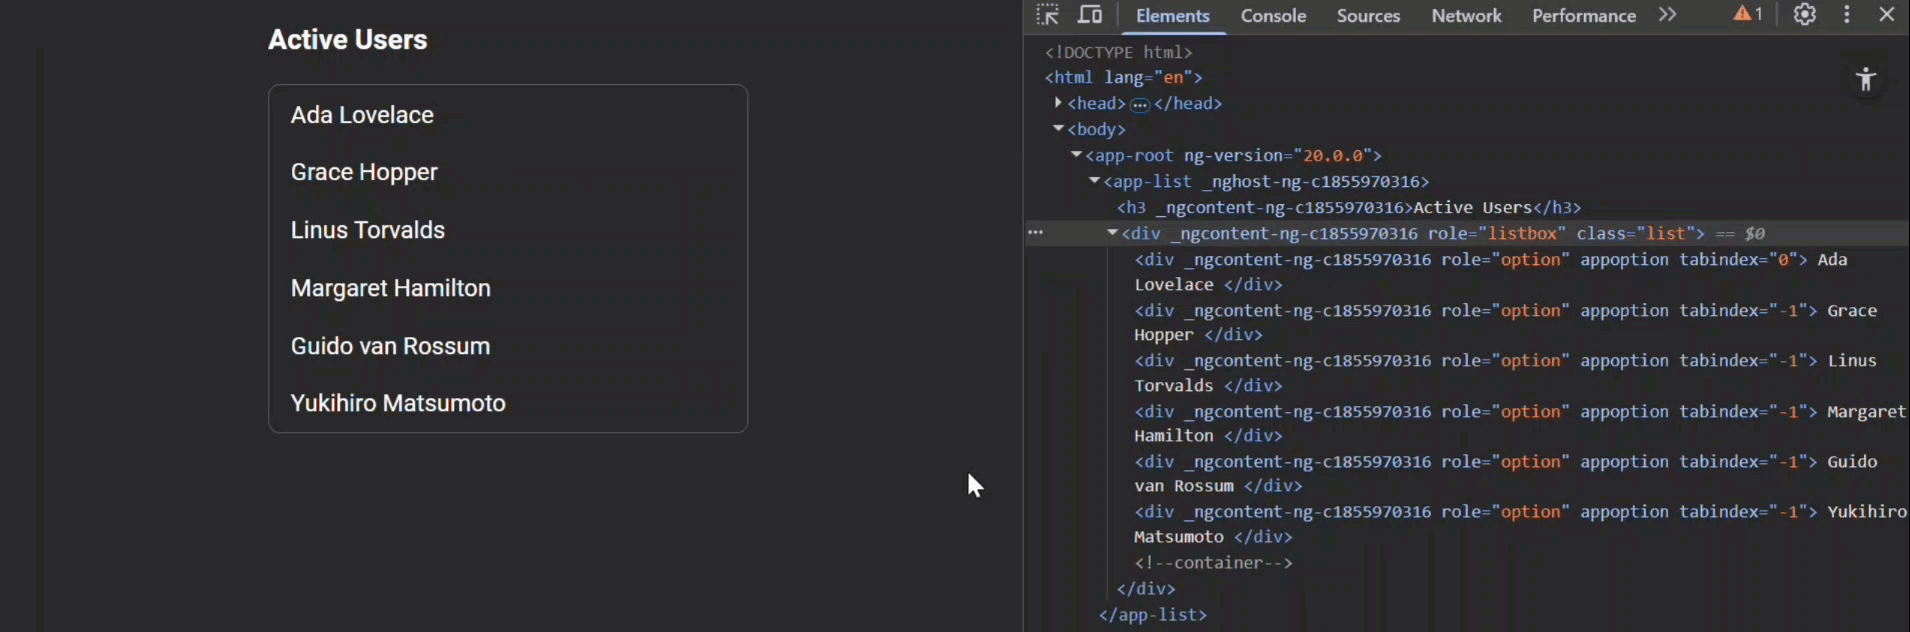Click the issues warning counter icon
The width and height of the screenshot is (1910, 632).
(1748, 15)
